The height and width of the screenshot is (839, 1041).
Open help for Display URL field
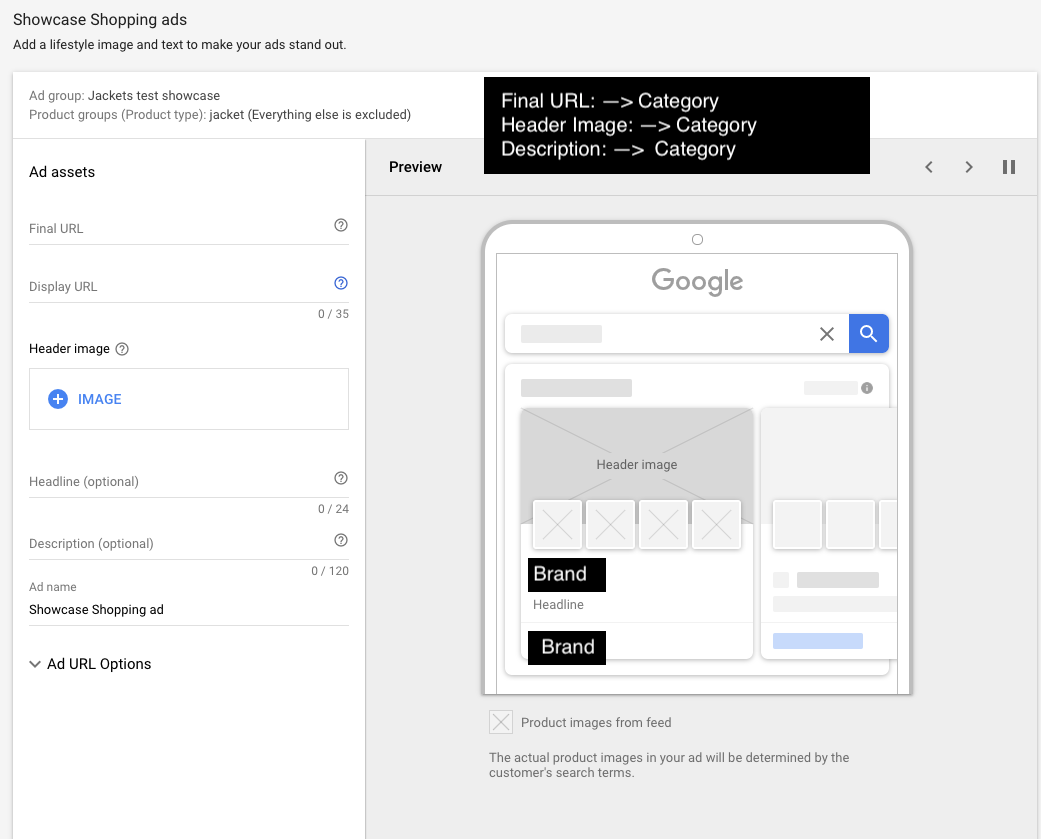click(x=341, y=283)
